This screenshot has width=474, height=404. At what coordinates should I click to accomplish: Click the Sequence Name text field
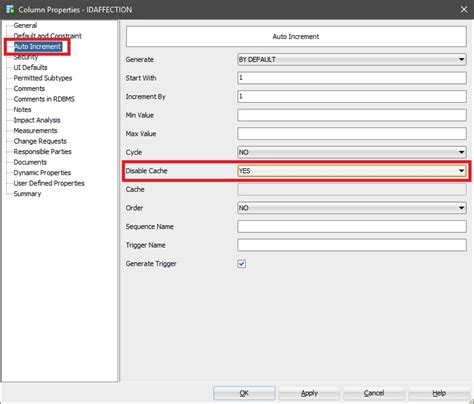[x=352, y=227]
